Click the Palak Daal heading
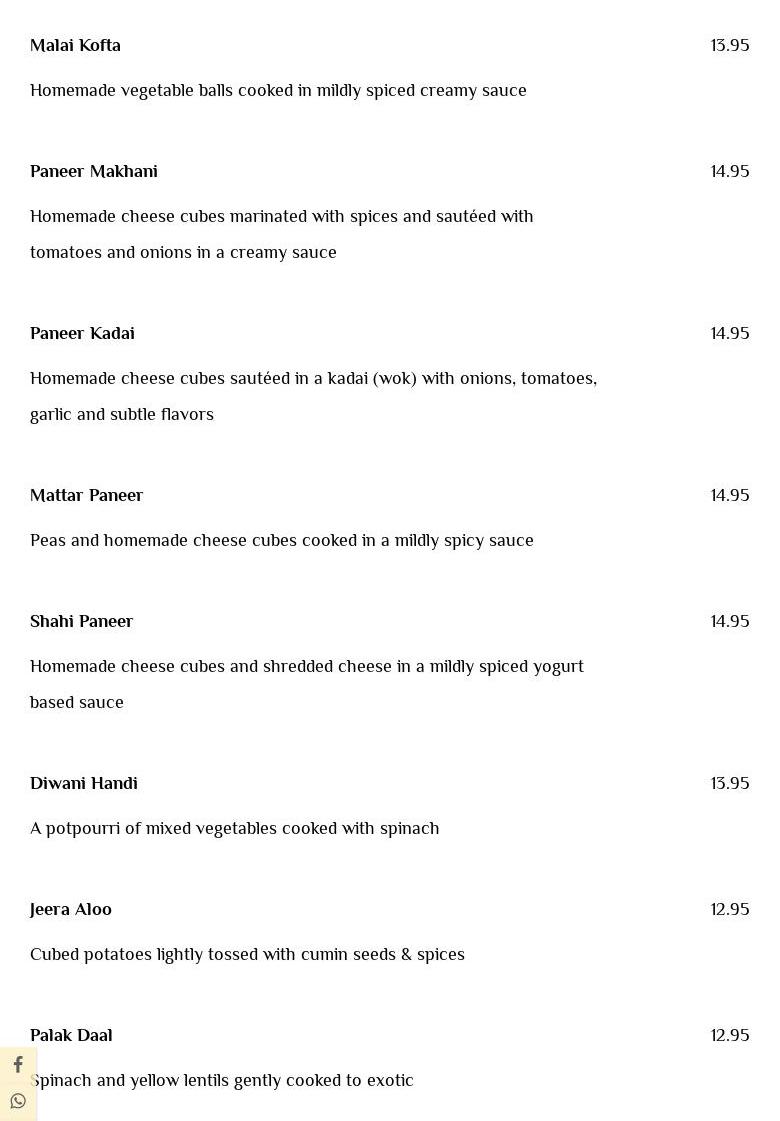This screenshot has width=780, height=1121. [x=71, y=1036]
